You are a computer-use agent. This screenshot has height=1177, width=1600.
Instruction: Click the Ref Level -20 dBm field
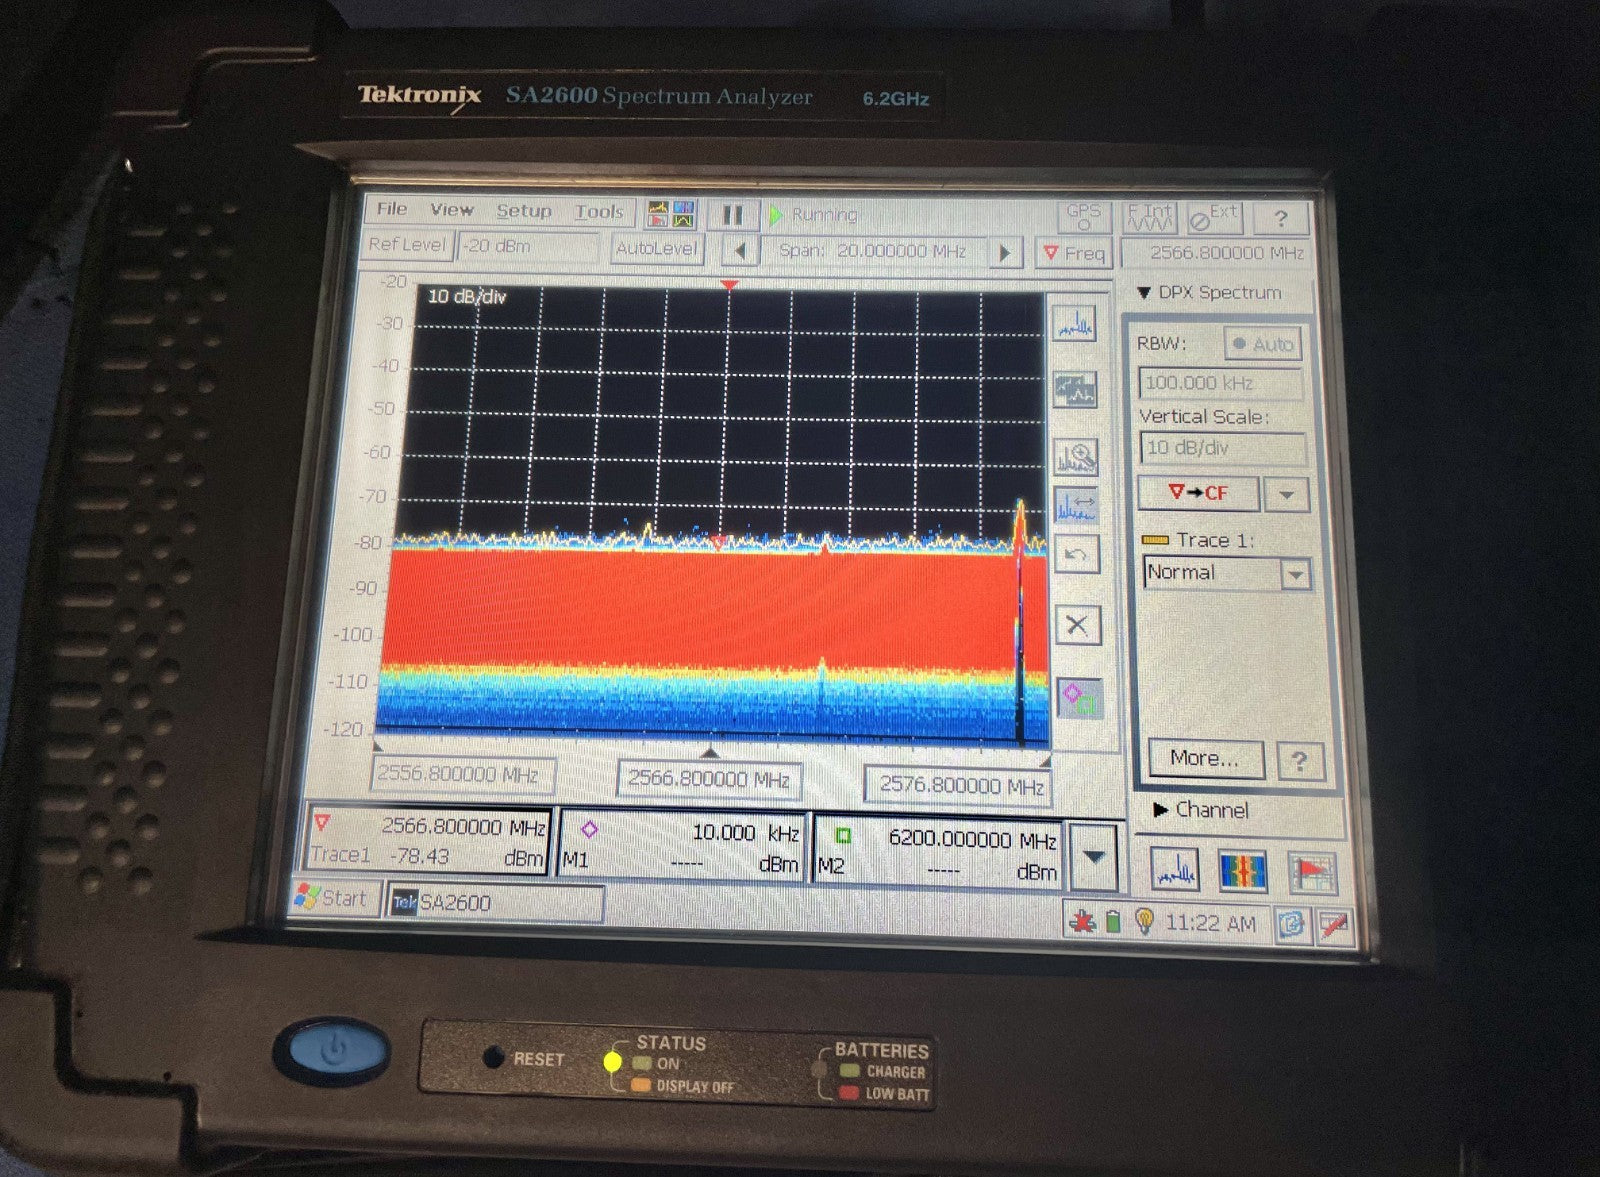tap(528, 246)
